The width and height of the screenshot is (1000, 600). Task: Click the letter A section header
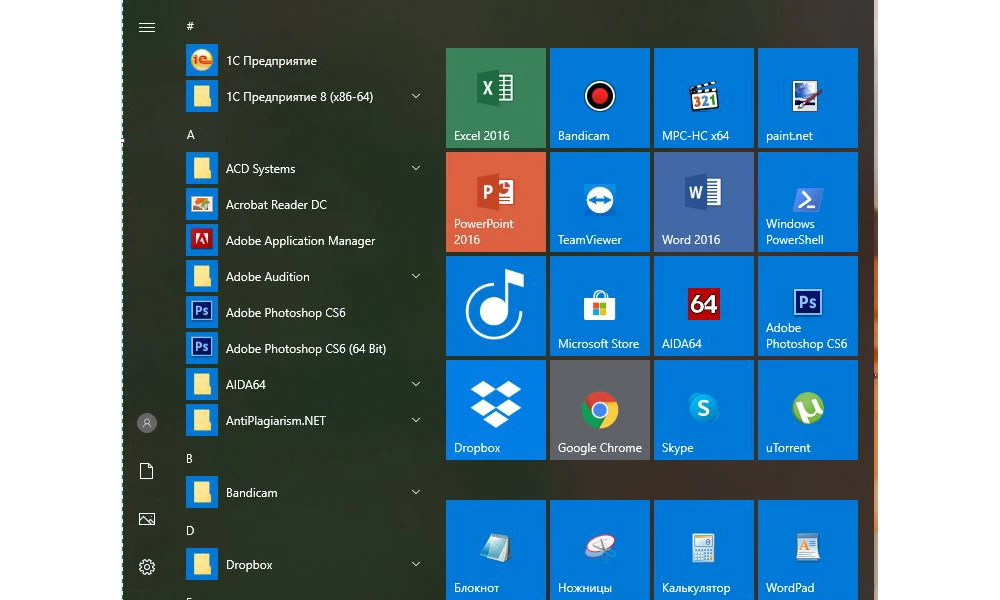click(190, 135)
